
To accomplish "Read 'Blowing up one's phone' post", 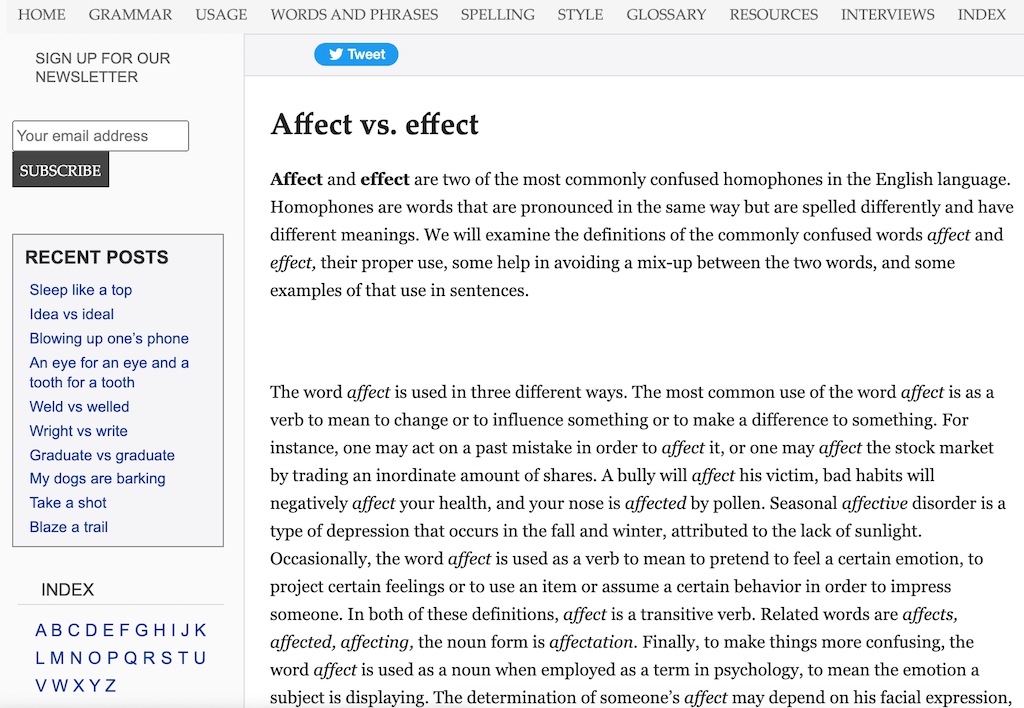I will [109, 338].
